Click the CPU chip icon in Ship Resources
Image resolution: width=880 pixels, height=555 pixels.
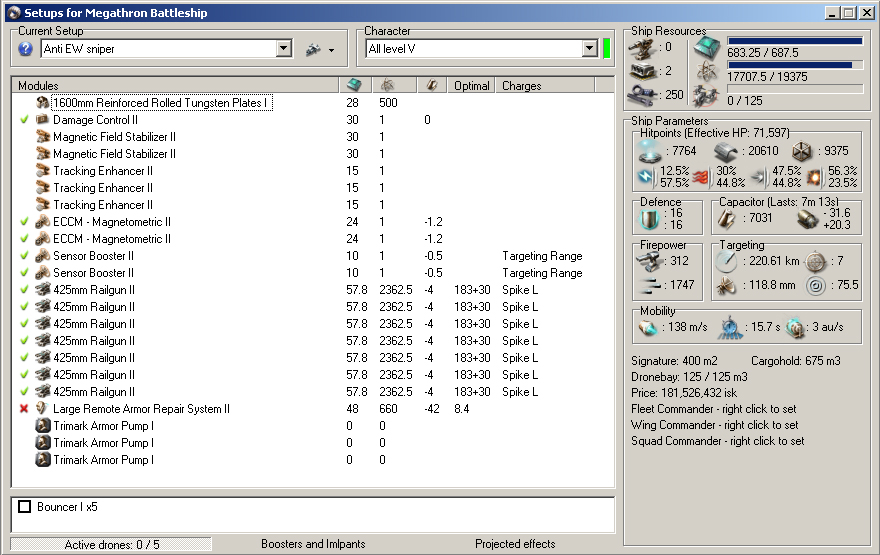[x=707, y=48]
